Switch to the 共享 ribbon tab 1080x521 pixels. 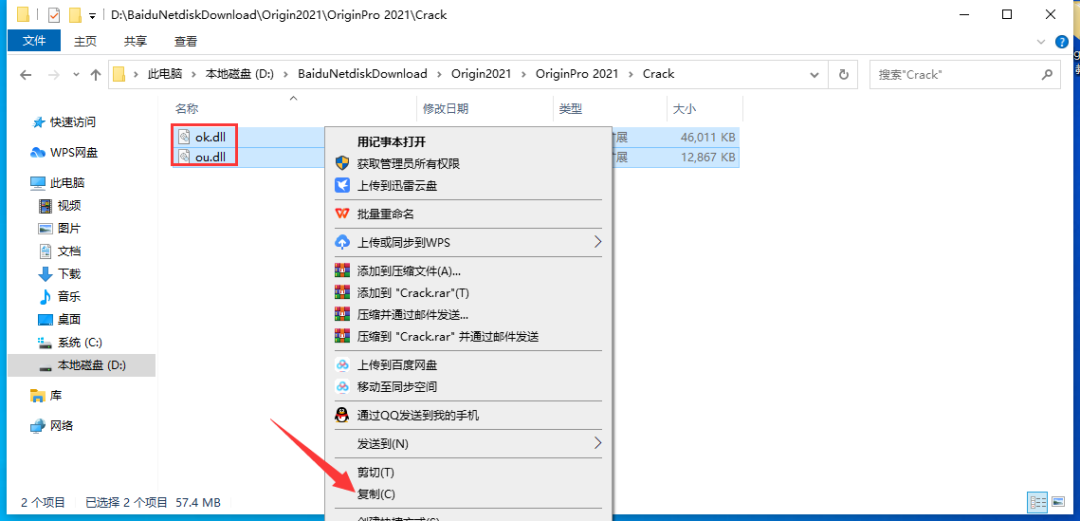click(135, 41)
